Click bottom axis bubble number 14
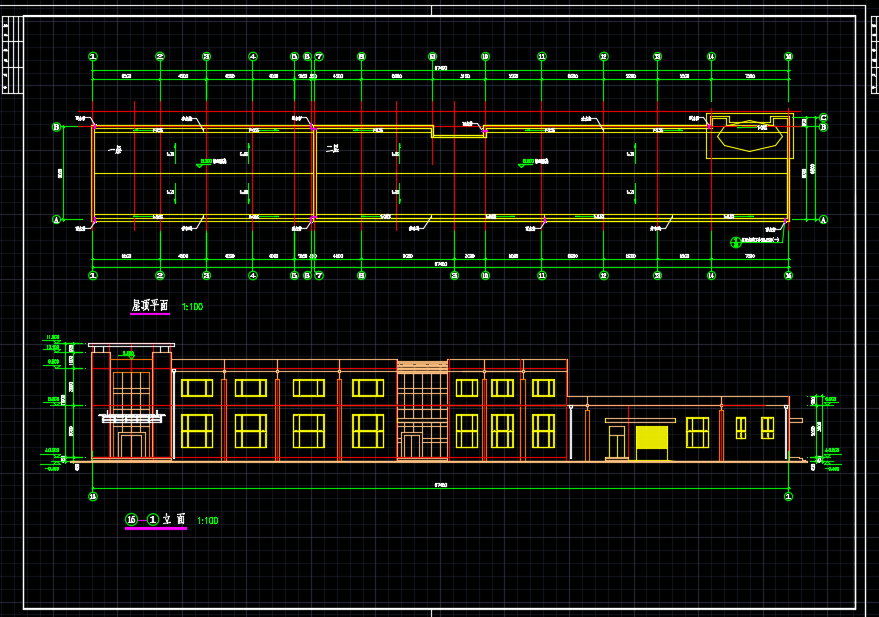This screenshot has width=879, height=617. coord(711,275)
